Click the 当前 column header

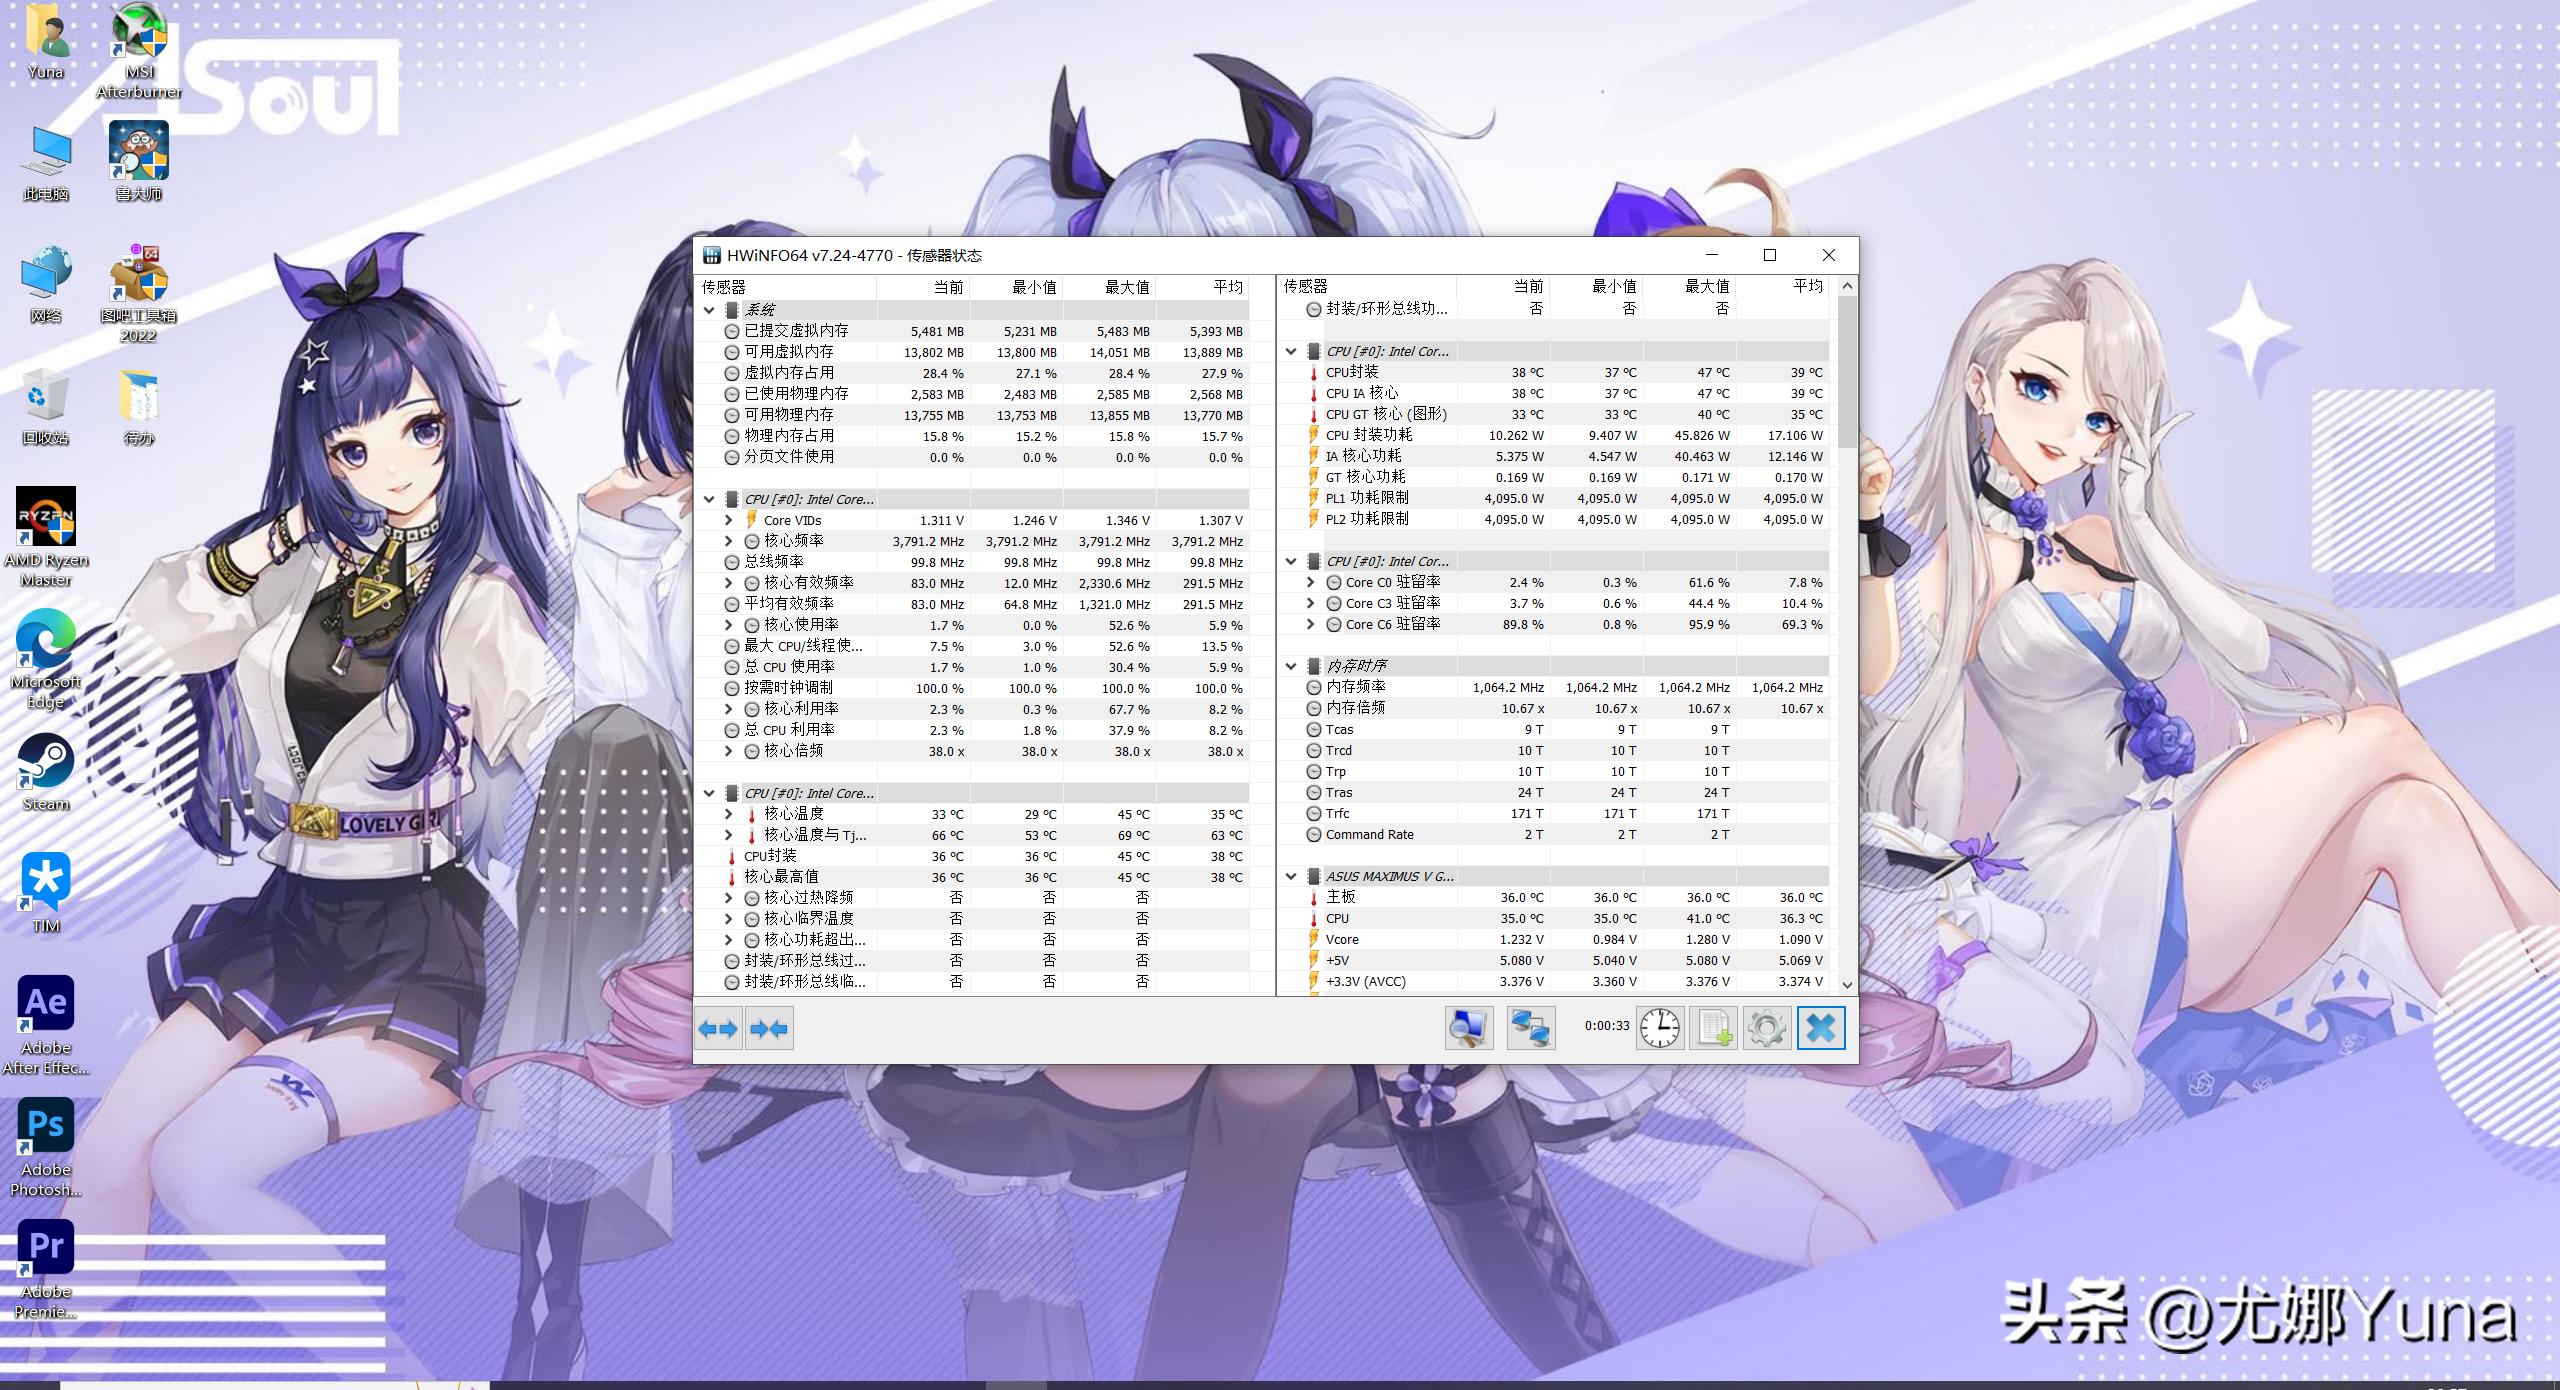[948, 287]
